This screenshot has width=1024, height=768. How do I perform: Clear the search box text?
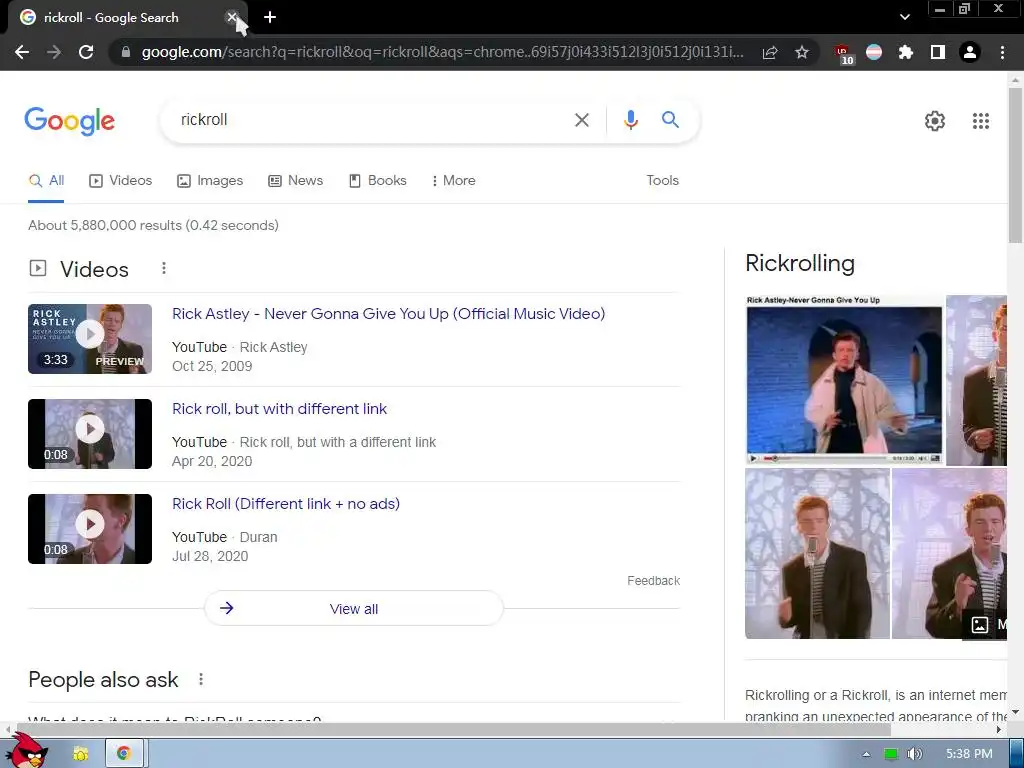(581, 120)
